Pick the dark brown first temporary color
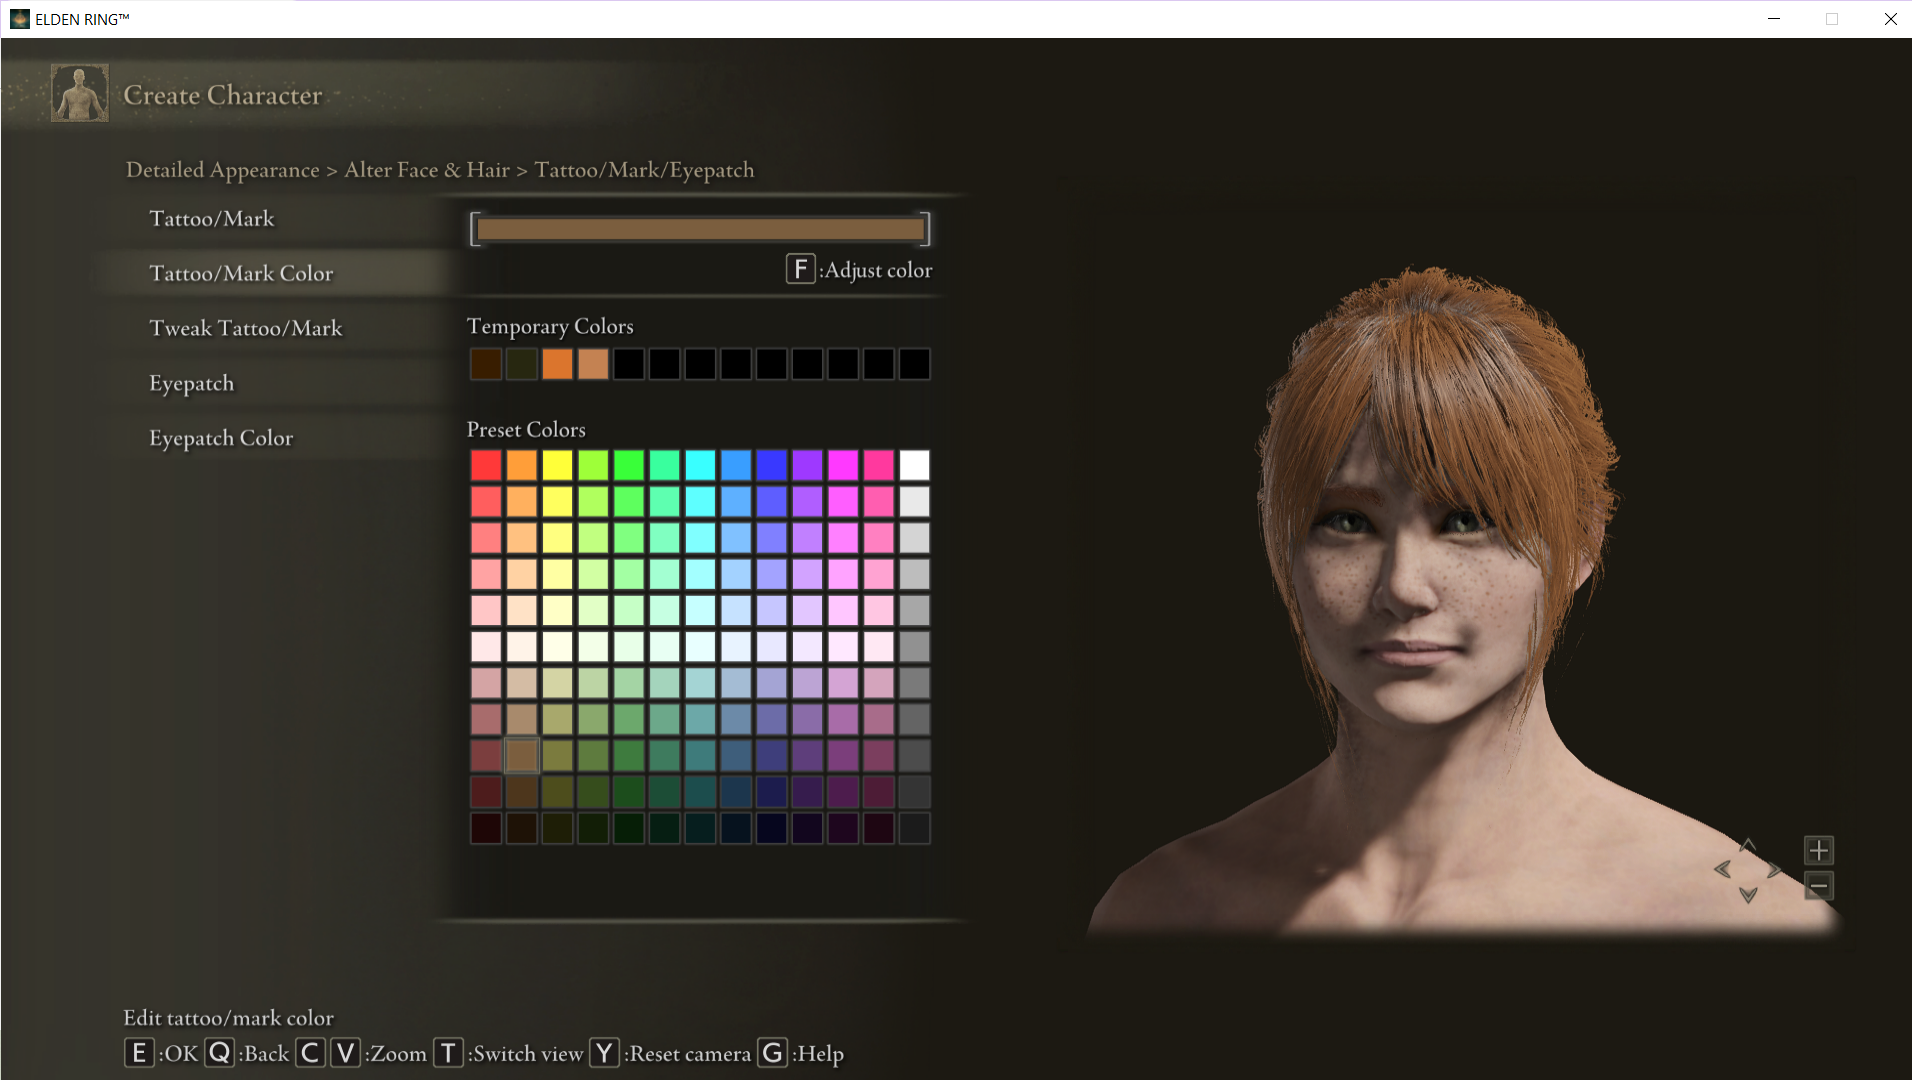Viewport: 1912px width, 1080px height. pyautogui.click(x=486, y=364)
